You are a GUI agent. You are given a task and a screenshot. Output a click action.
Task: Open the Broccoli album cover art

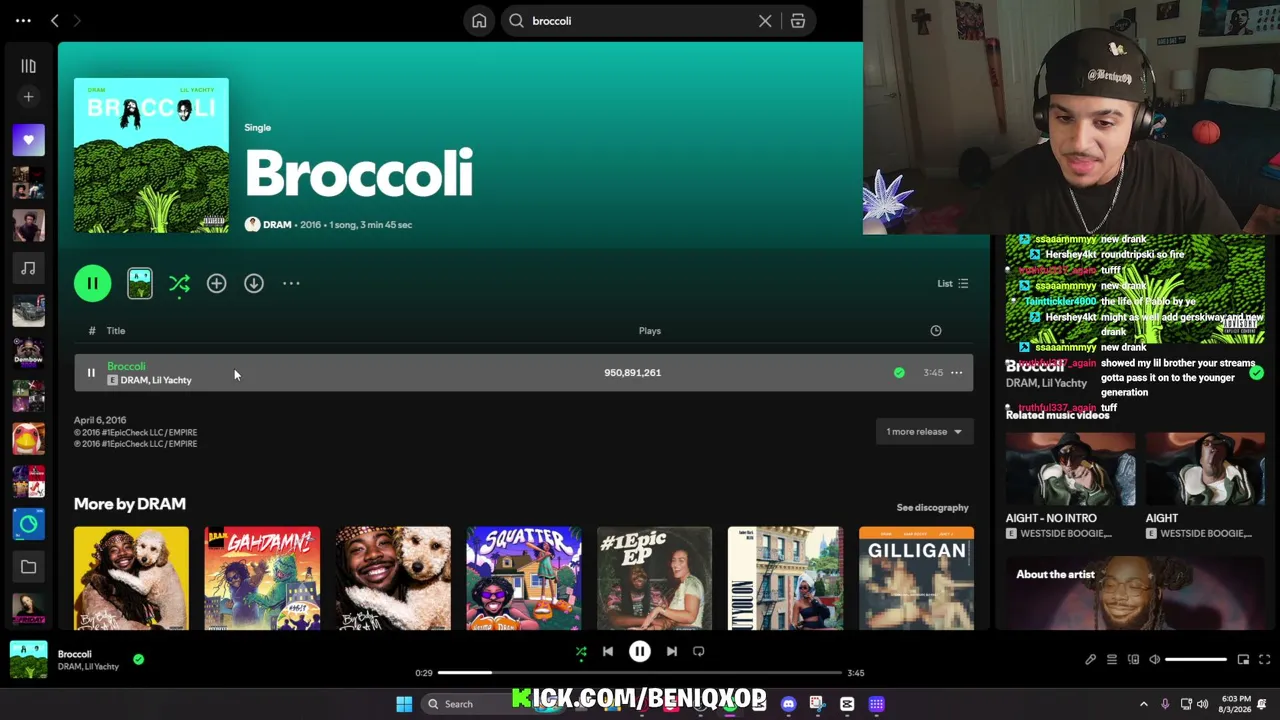(151, 156)
